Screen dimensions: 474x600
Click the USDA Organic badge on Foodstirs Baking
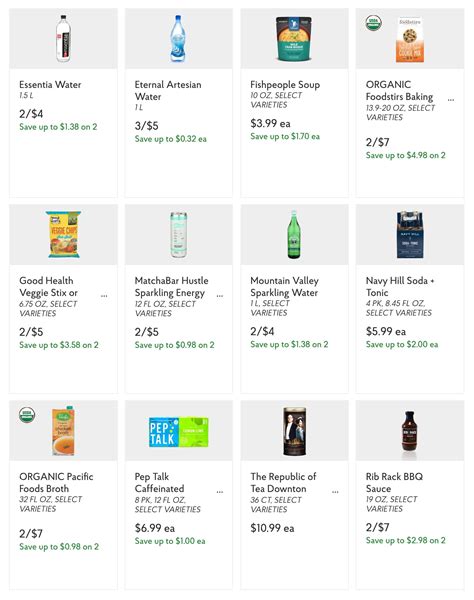373,23
